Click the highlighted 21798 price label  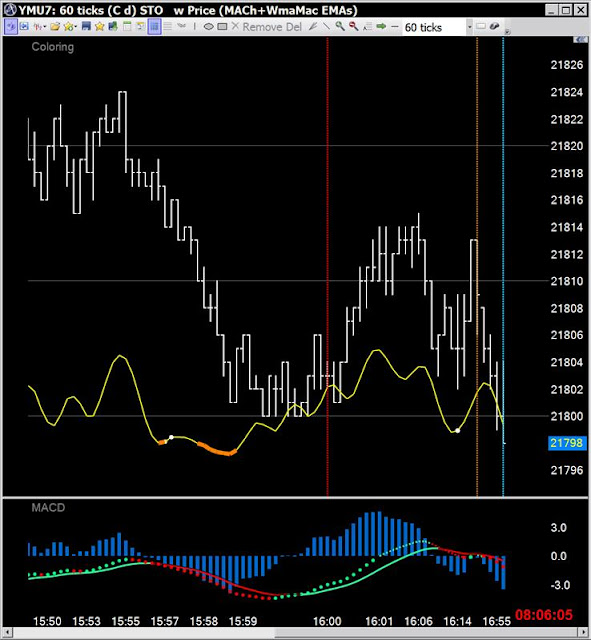pyautogui.click(x=567, y=443)
